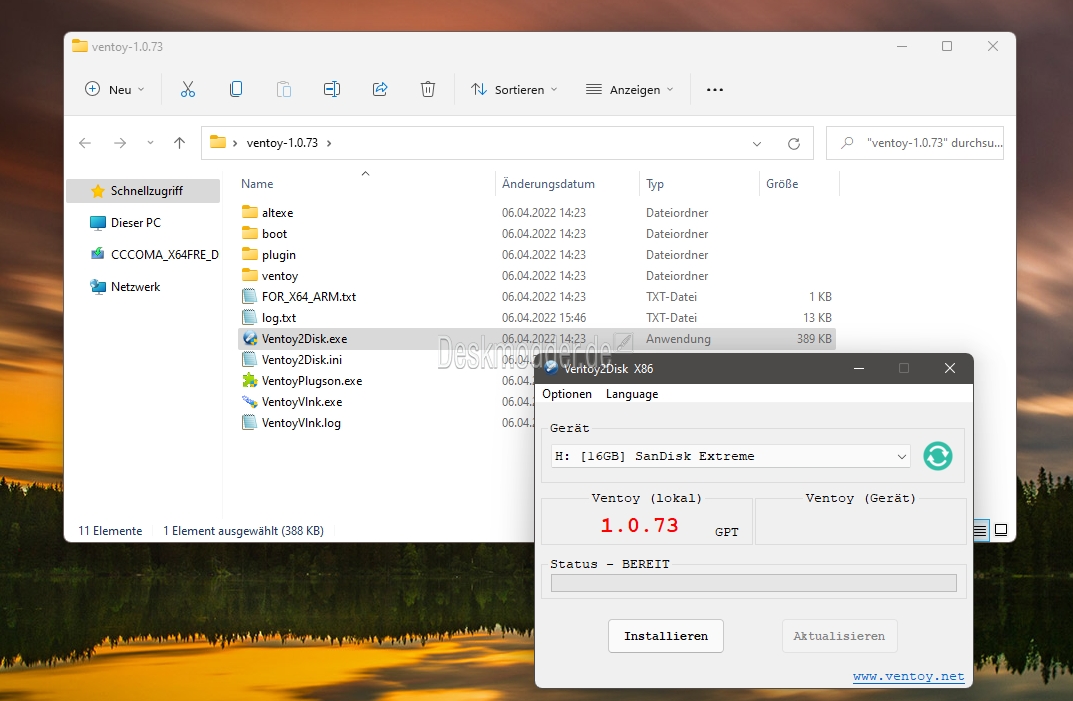Click the status progress bar
Image resolution: width=1073 pixels, height=701 pixels.
point(753,583)
